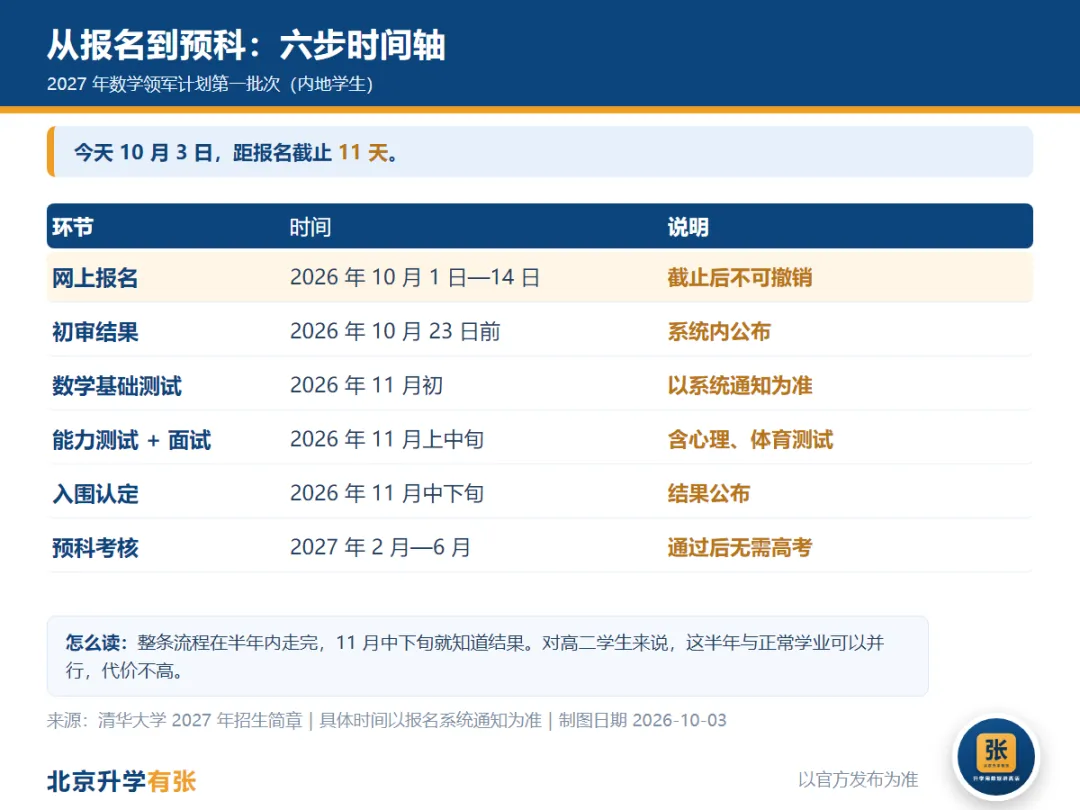Select the 预科考核 row label
Image resolution: width=1080 pixels, height=810 pixels.
(95, 548)
